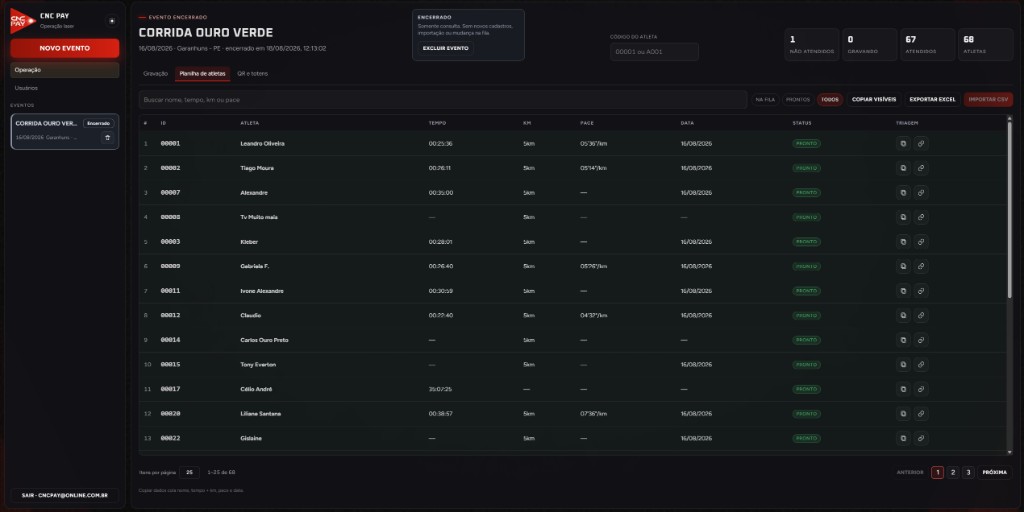Open the QR e totens tab
Viewport: 1024px width, 512px height.
pyautogui.click(x=253, y=74)
